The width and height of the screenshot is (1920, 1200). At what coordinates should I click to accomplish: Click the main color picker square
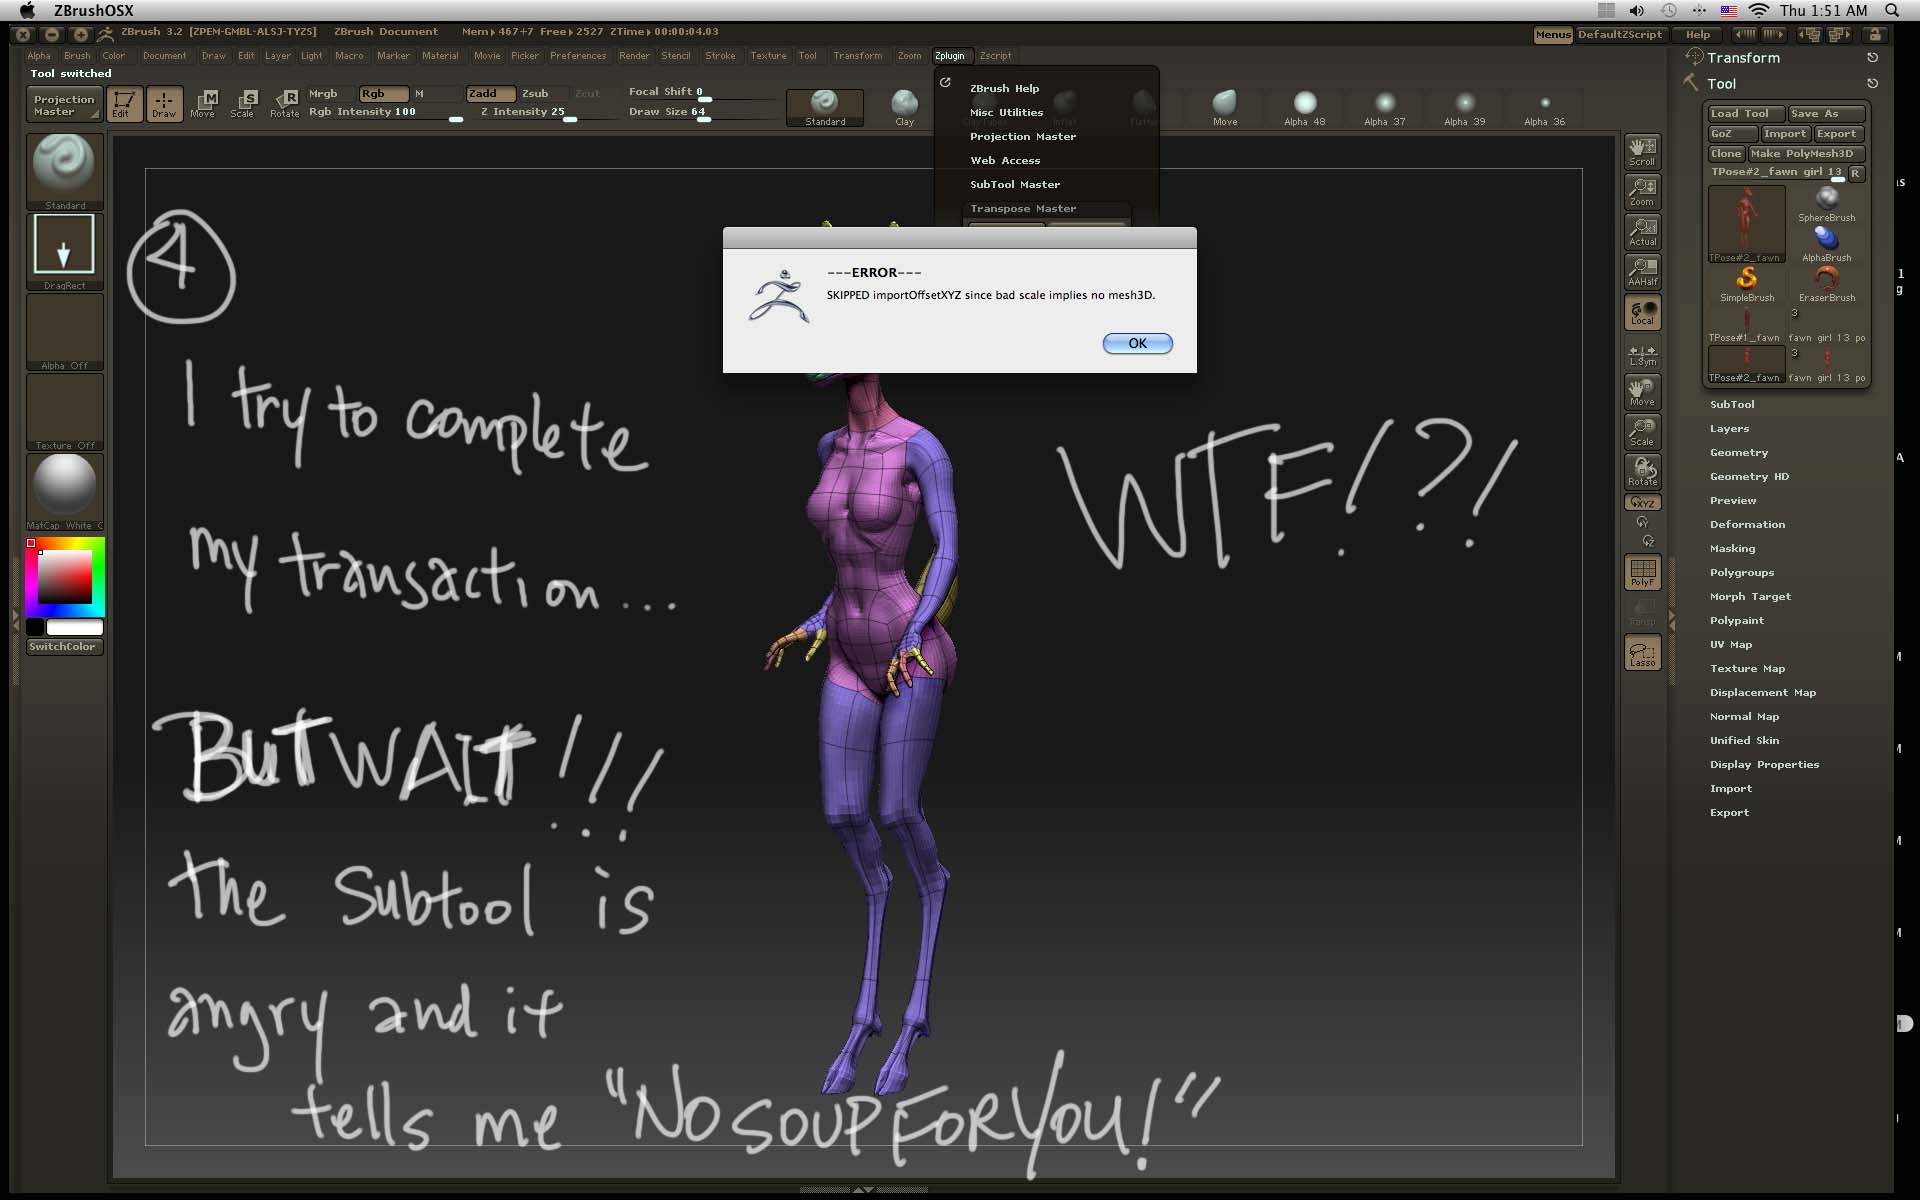point(65,577)
